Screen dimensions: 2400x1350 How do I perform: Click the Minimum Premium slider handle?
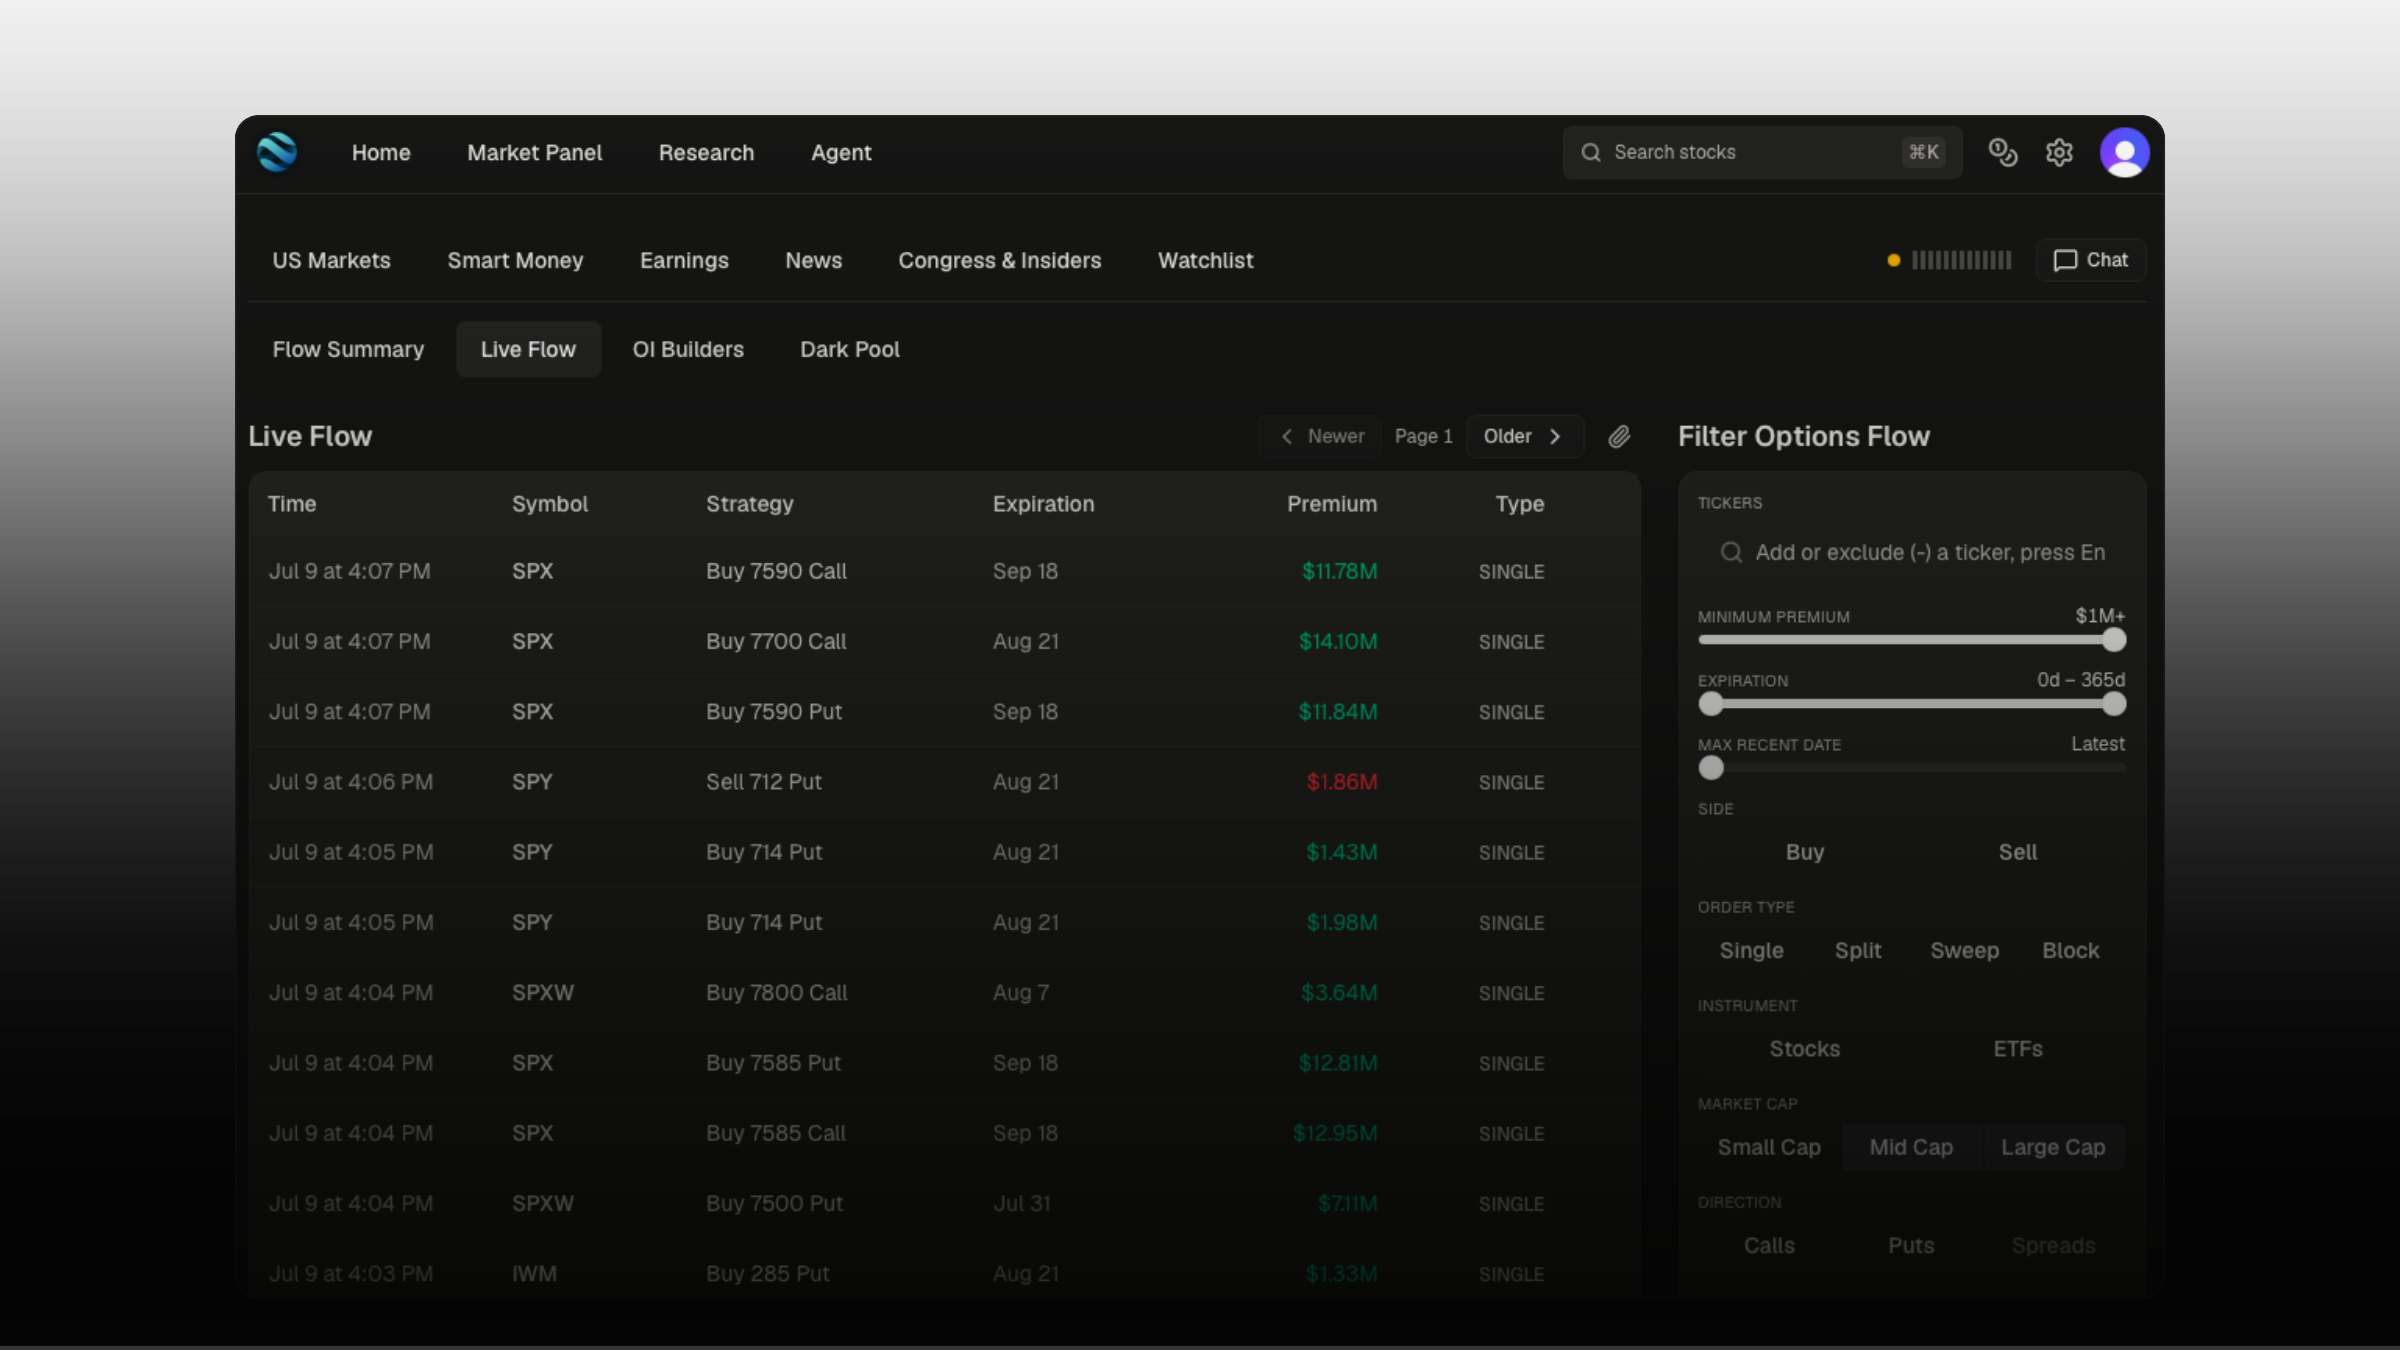[x=2113, y=640]
